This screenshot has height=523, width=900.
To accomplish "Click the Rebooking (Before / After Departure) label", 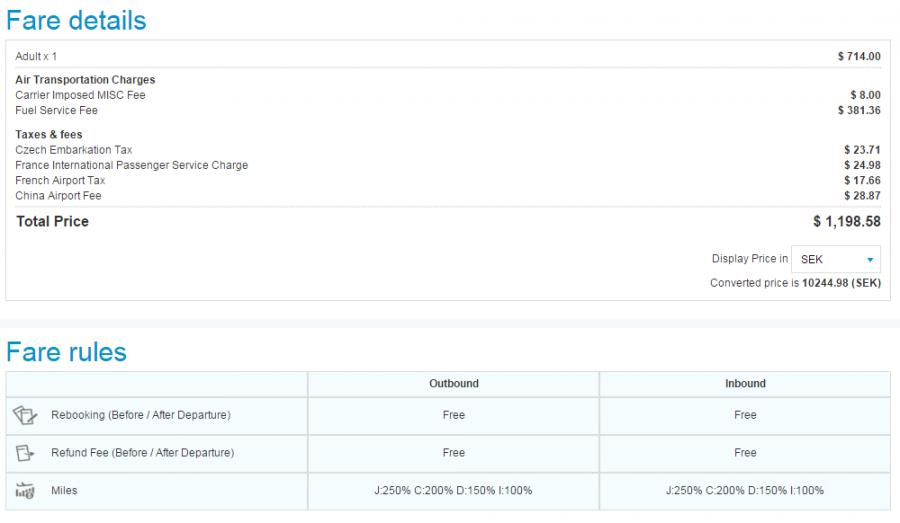I will 142,415.
